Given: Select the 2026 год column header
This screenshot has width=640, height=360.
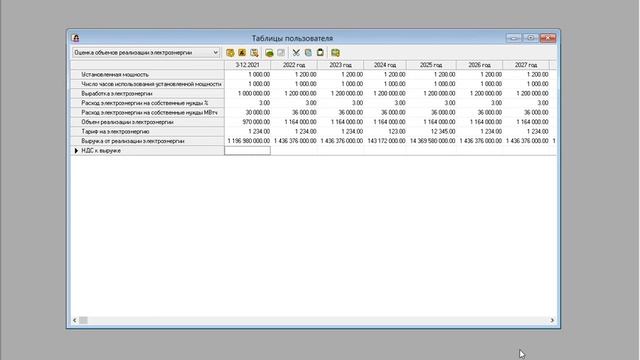Looking at the screenshot, I should (479, 65).
